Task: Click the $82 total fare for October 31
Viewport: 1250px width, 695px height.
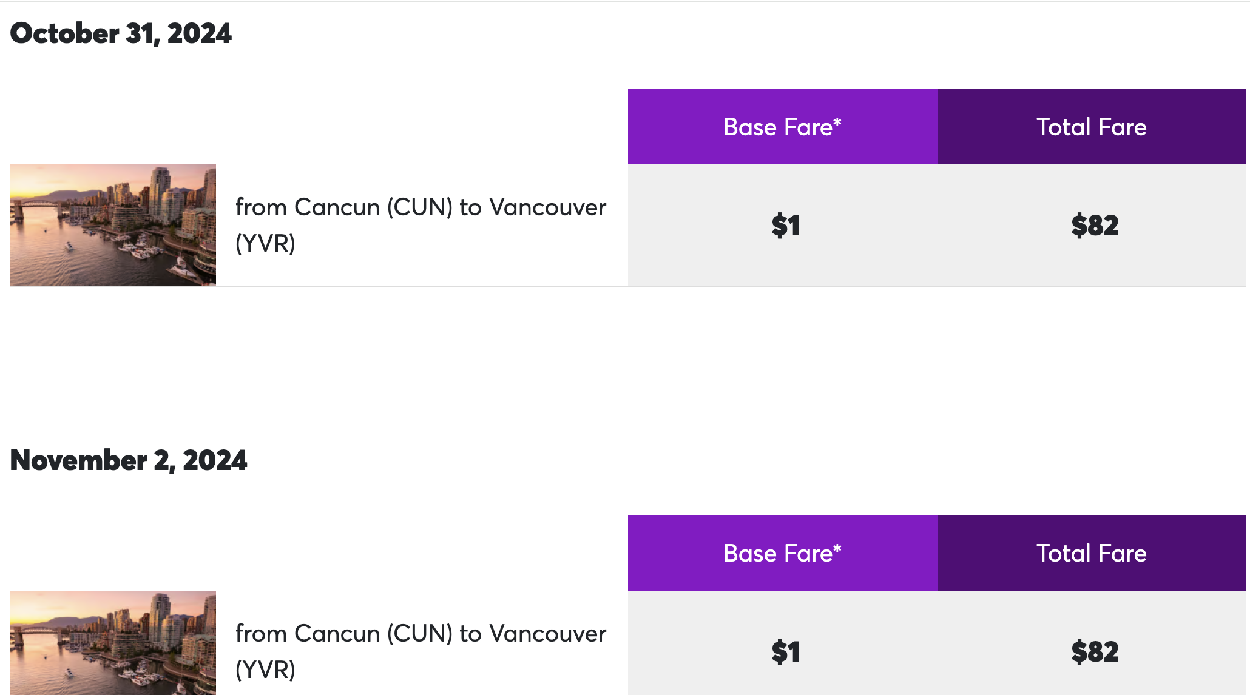Action: [x=1095, y=226]
